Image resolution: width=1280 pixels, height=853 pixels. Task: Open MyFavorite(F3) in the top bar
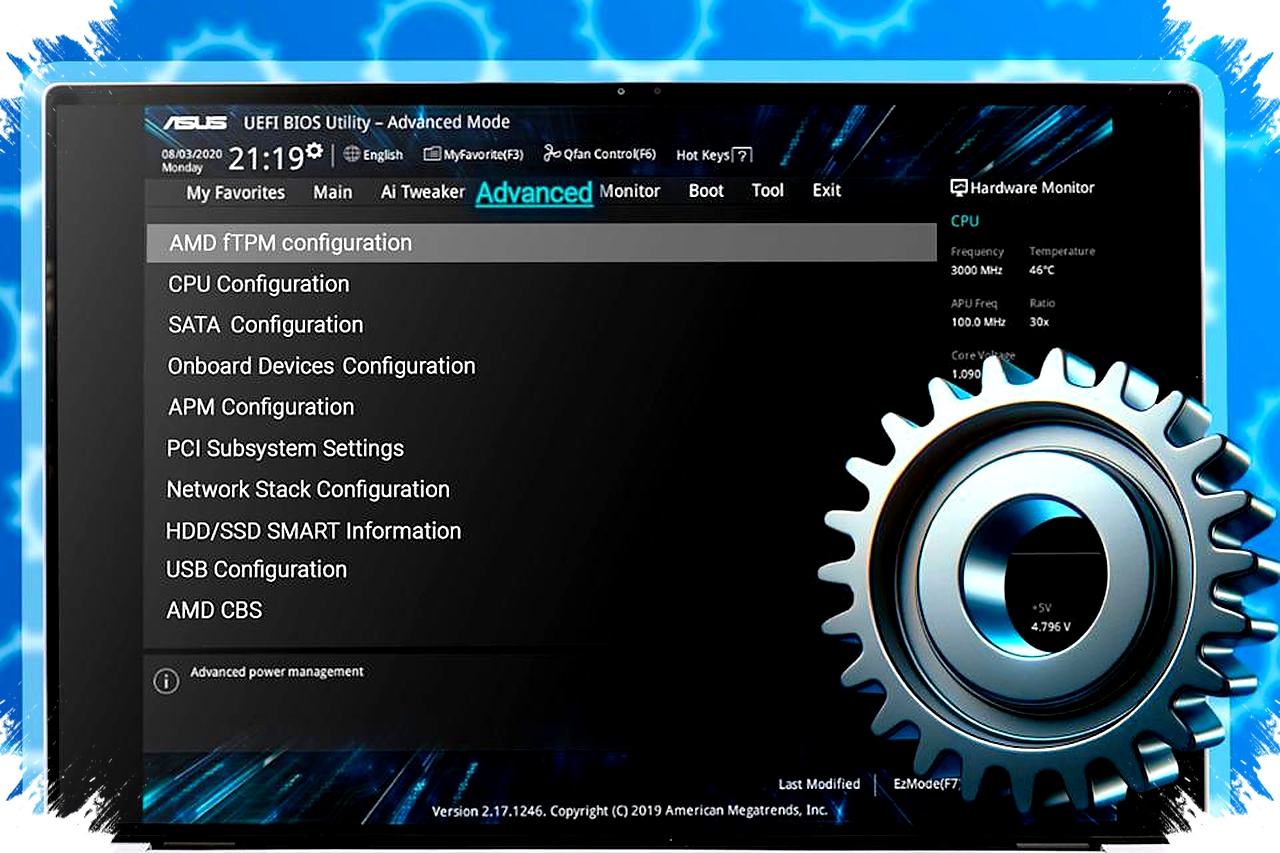point(473,155)
